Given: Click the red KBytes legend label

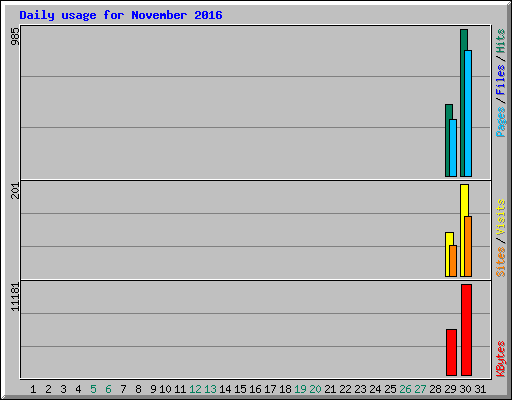Looking at the screenshot, I should point(501,359).
